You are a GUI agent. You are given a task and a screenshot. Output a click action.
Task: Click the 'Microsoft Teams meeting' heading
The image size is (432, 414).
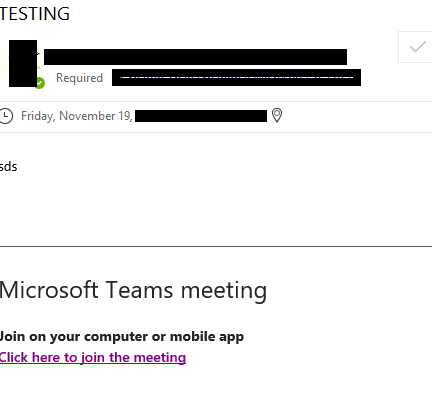(133, 290)
